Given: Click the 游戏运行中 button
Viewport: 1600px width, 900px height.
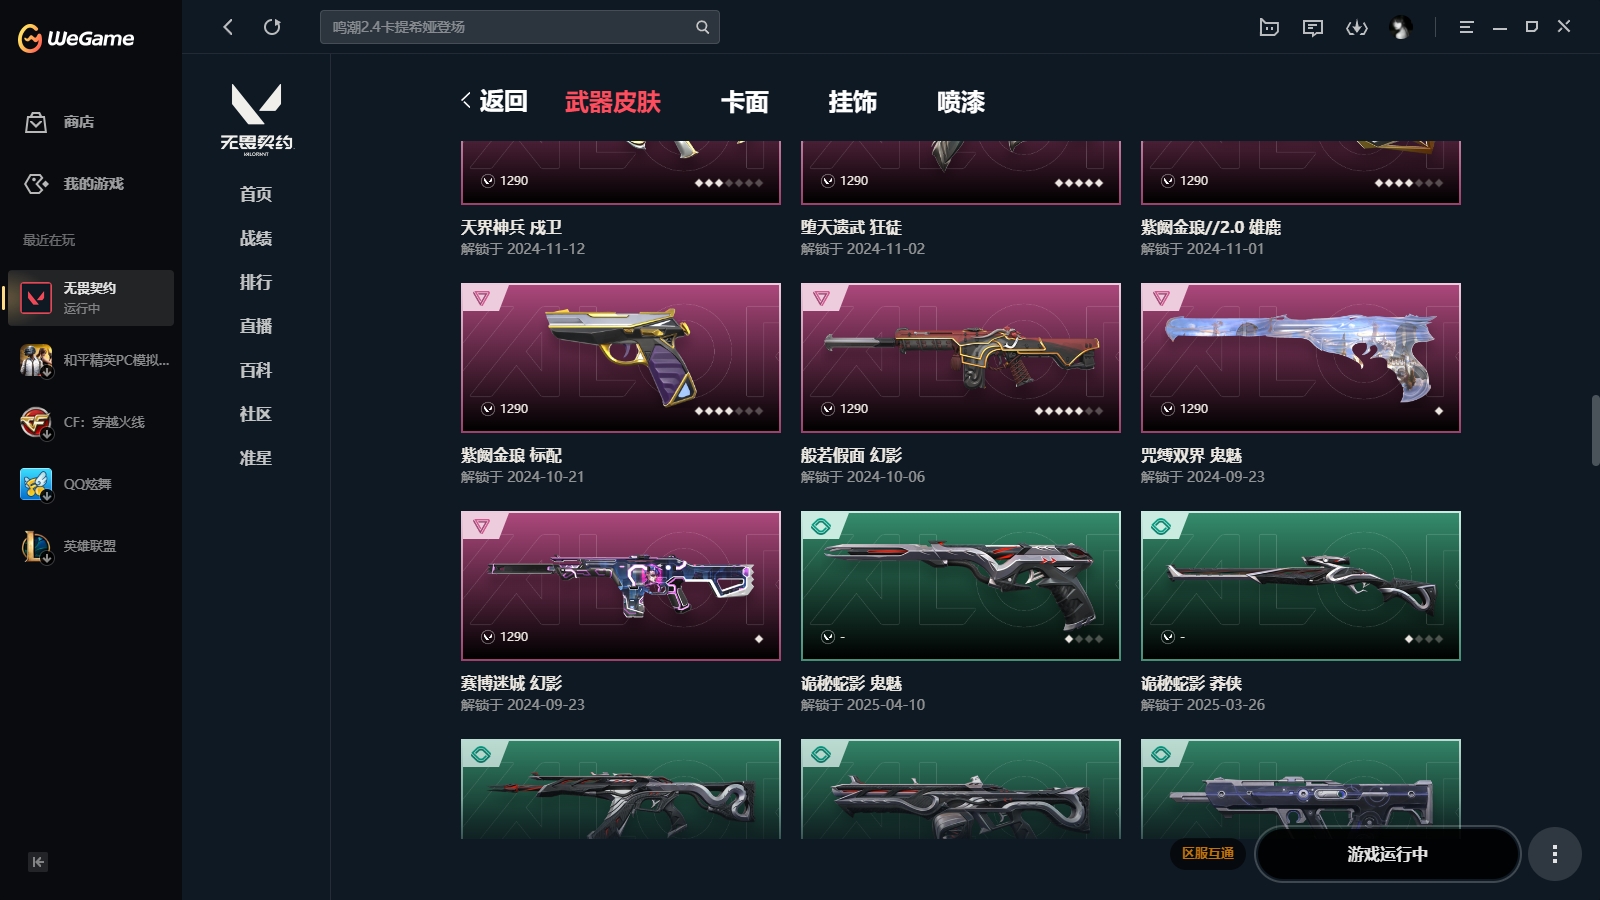Looking at the screenshot, I should point(1387,854).
